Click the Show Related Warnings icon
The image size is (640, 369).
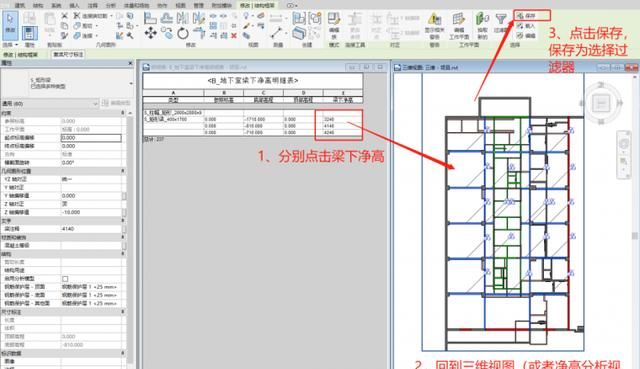(x=434, y=19)
